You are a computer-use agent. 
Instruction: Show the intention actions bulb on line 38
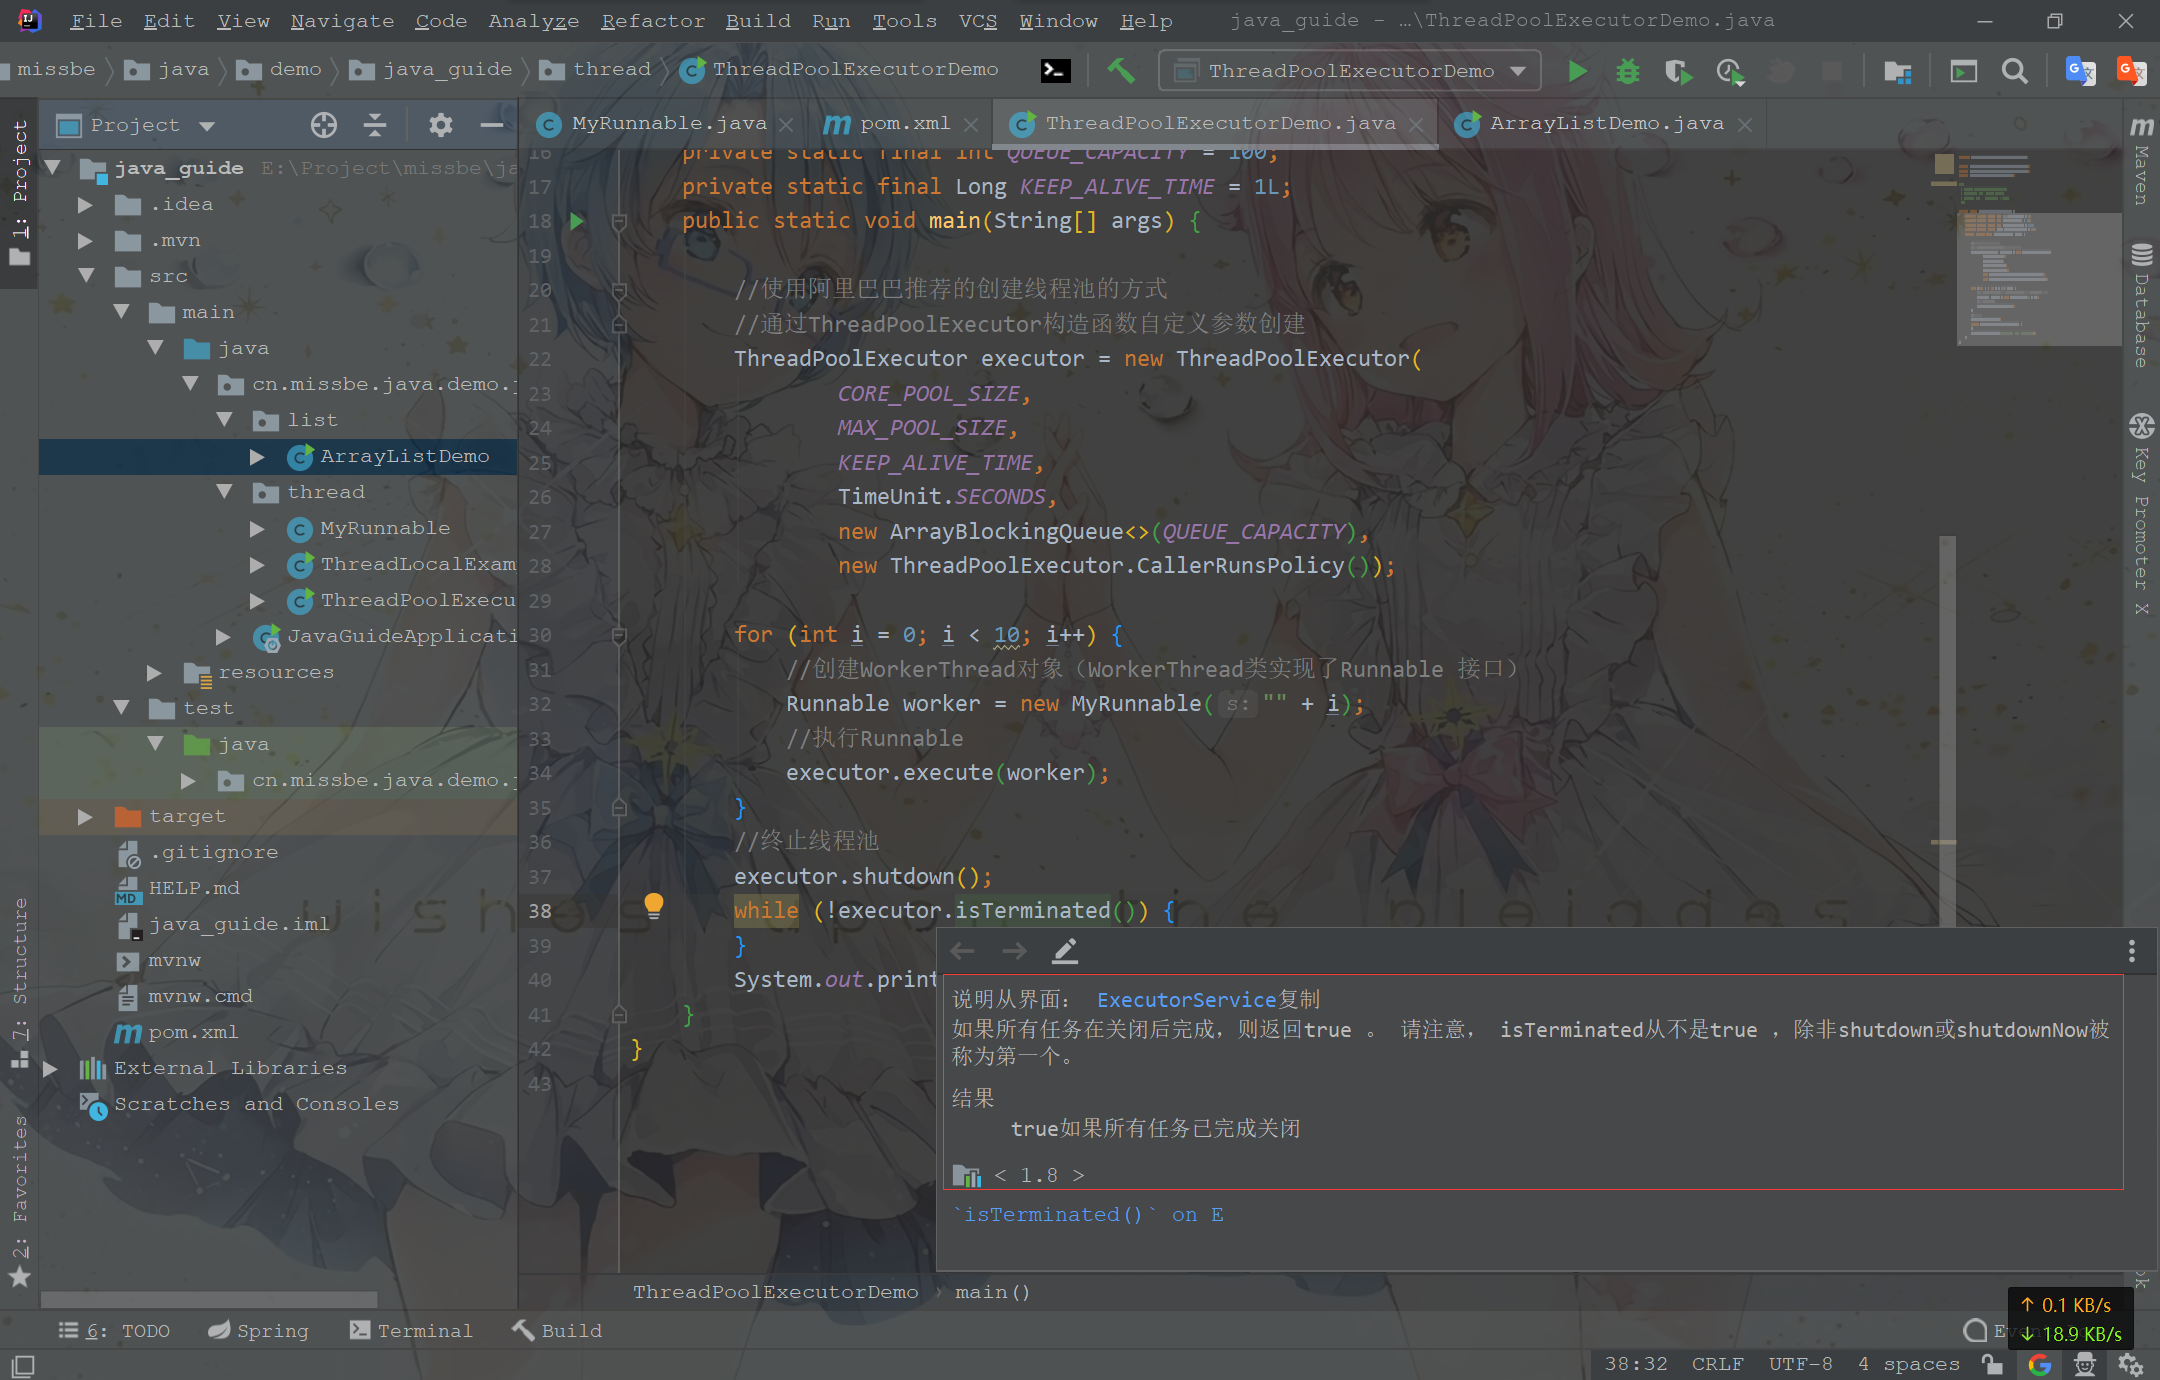(654, 906)
